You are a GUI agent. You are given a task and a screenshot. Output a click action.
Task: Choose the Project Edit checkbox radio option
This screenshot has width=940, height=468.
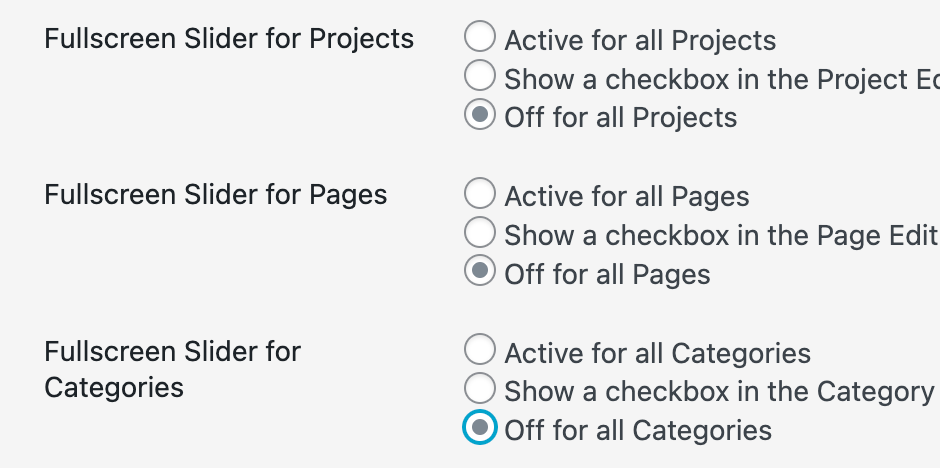click(x=480, y=76)
